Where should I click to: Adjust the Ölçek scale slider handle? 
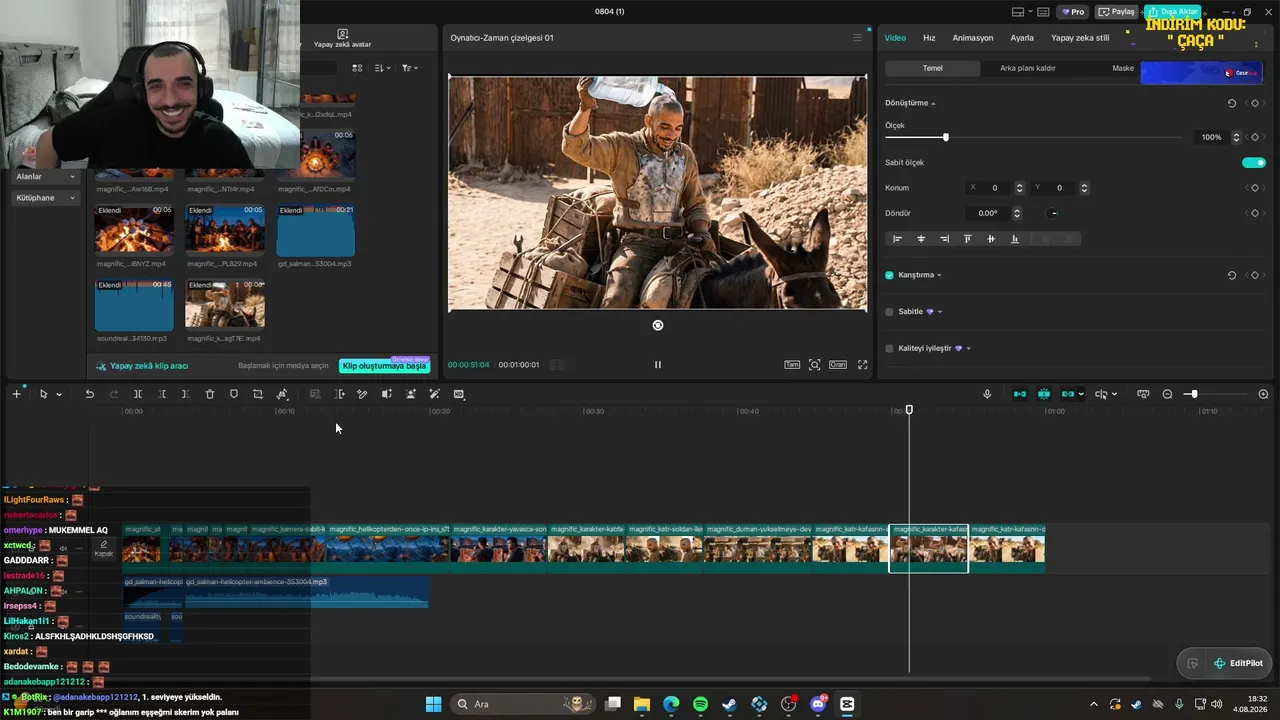pos(945,137)
